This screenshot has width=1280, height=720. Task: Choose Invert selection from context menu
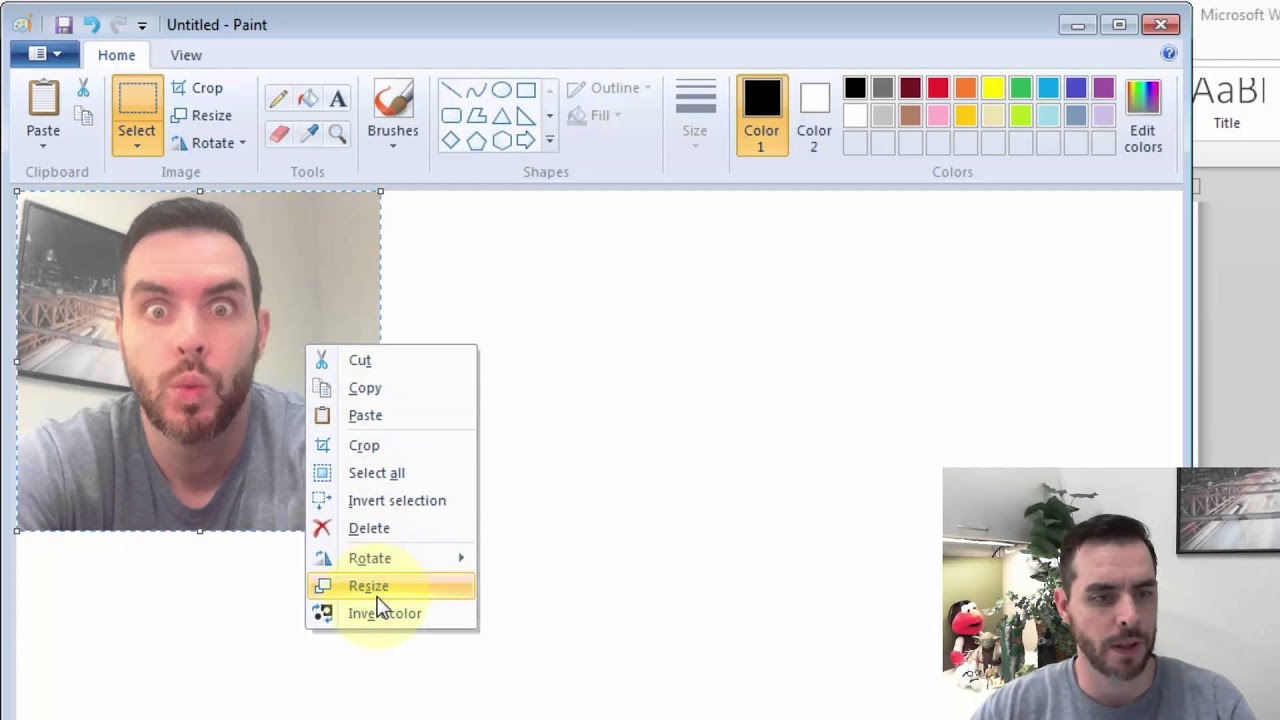396,500
